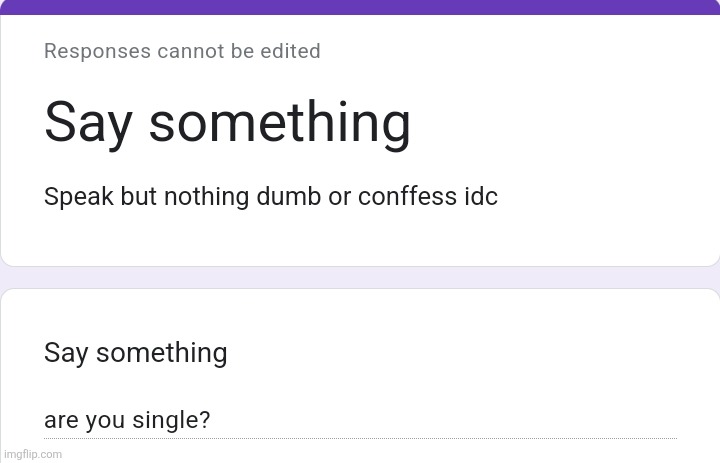The height and width of the screenshot is (463, 720).
Task: Click the word "Speak" in the description
Action: [78, 197]
